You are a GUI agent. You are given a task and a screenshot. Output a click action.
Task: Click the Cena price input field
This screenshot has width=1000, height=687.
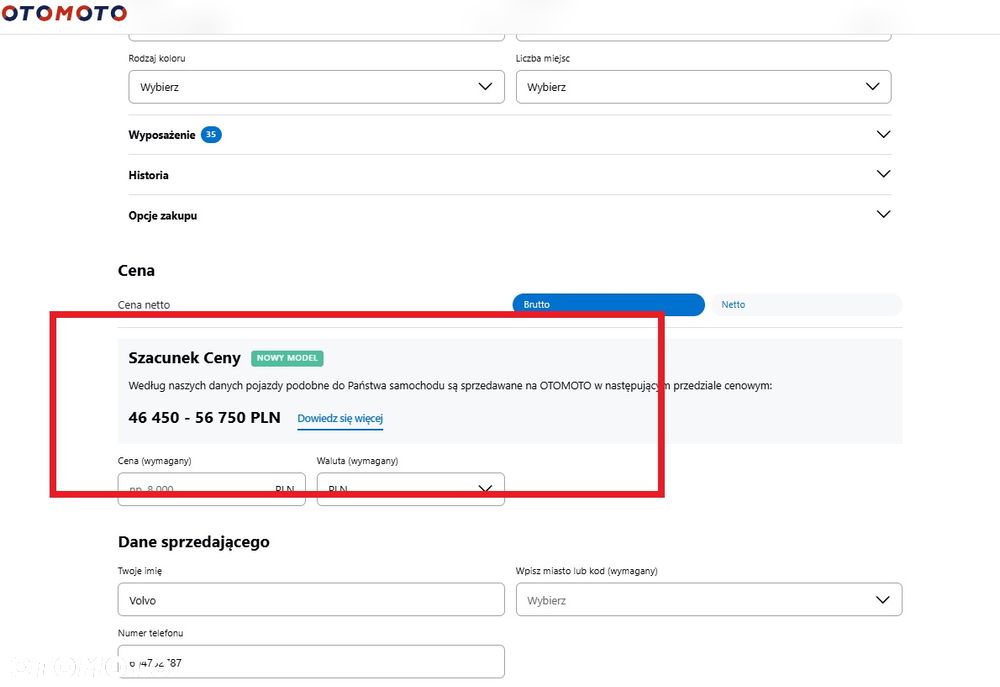(212, 489)
